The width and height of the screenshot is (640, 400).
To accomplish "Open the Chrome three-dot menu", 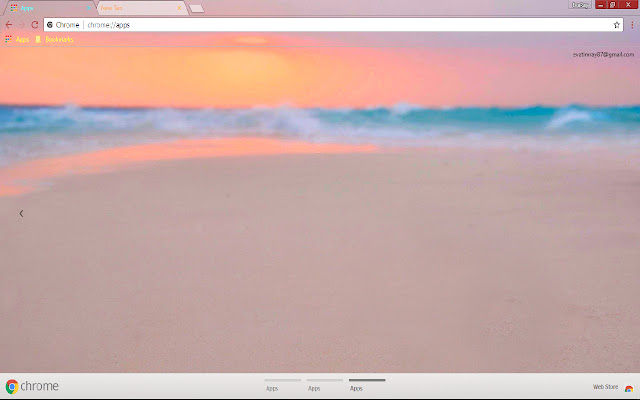I will pyautogui.click(x=632, y=25).
